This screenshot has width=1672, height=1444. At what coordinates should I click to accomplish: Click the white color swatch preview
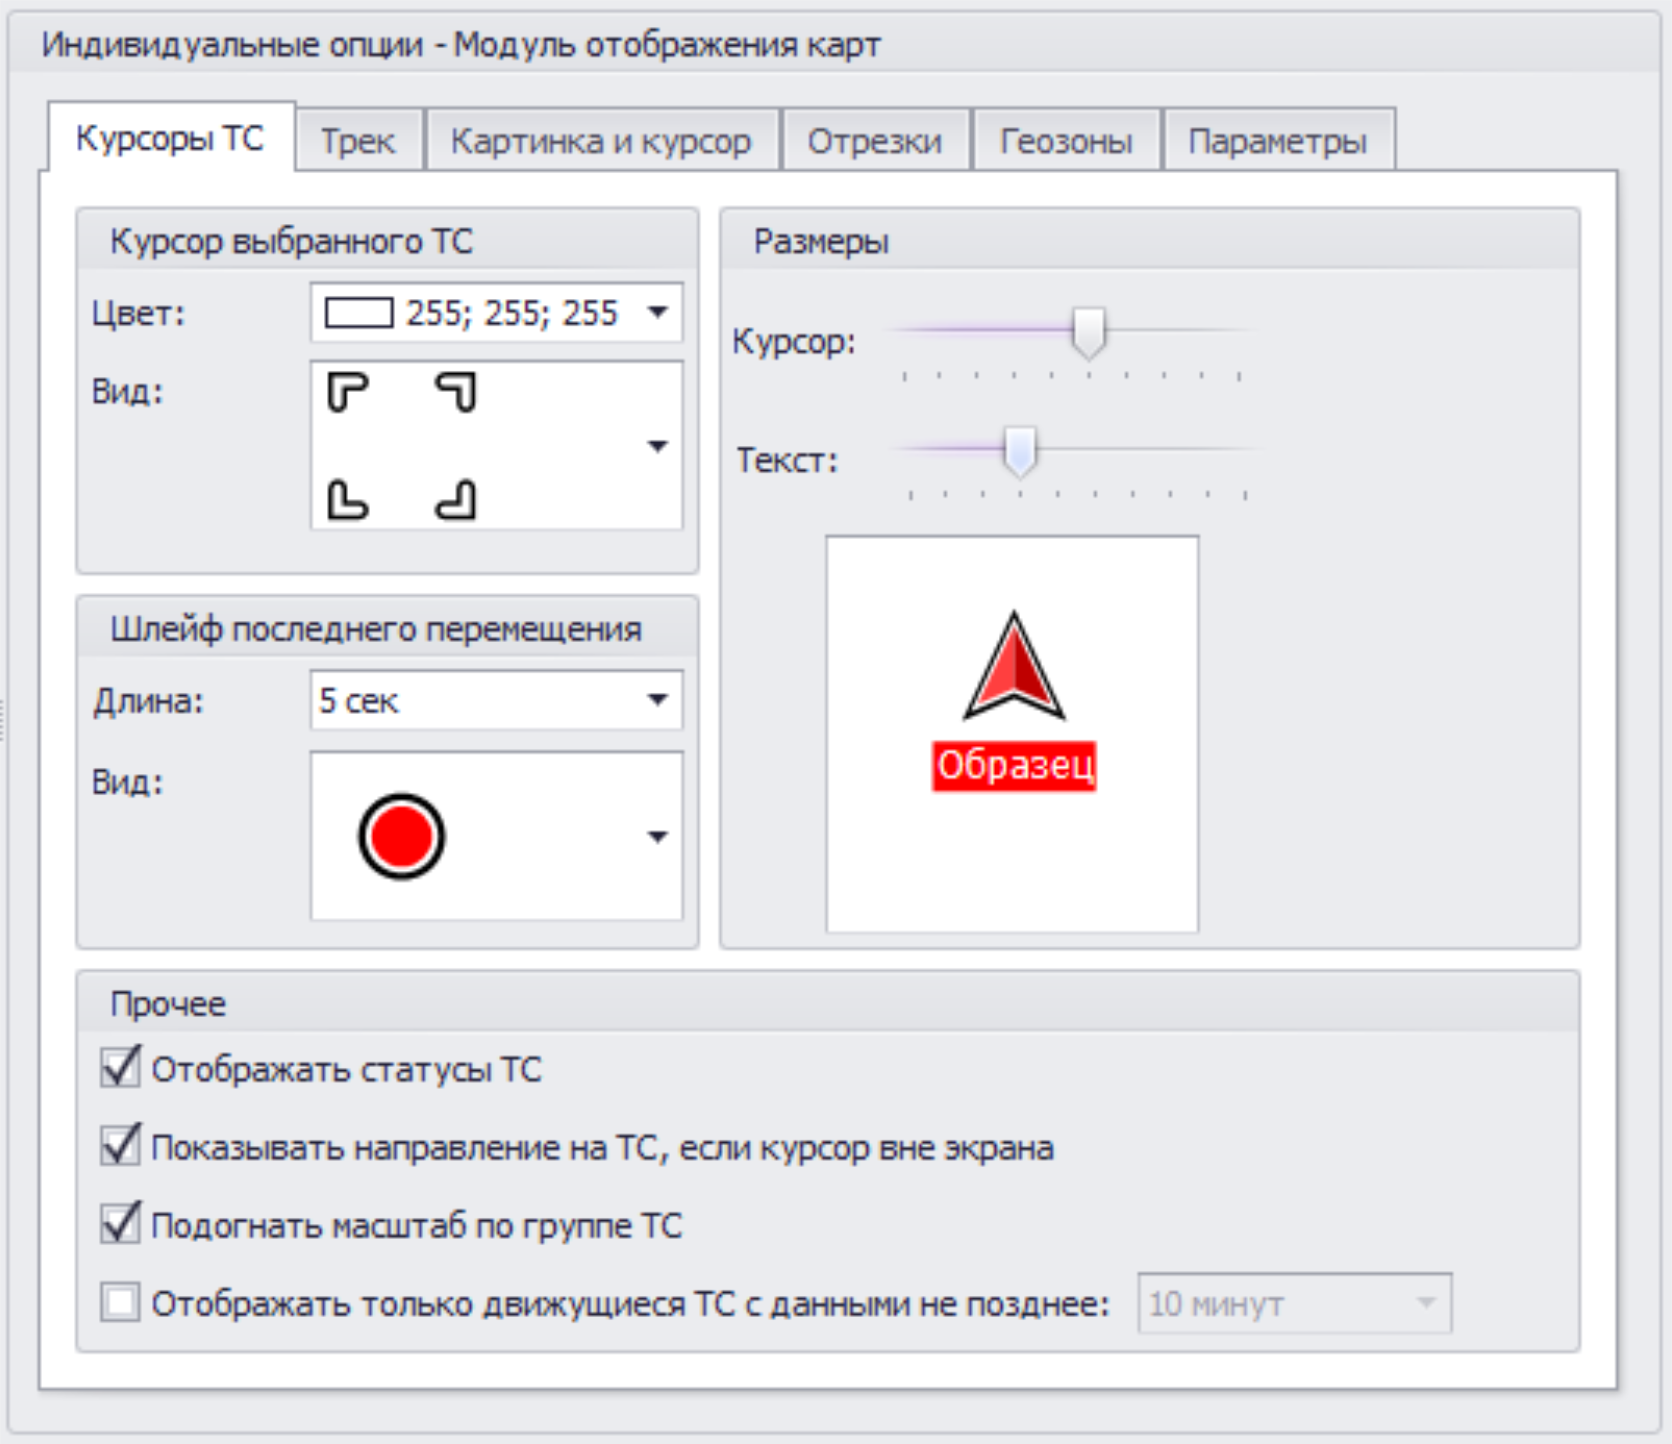coord(359,313)
